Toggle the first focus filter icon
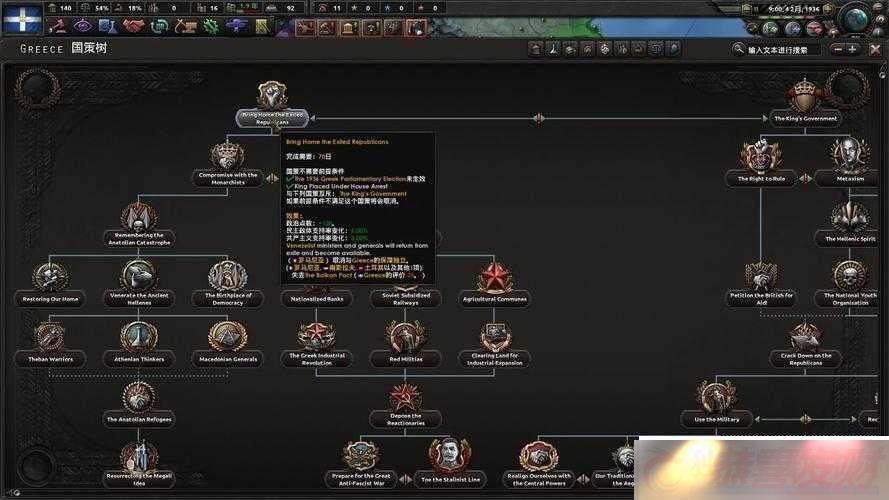The image size is (889, 500). tap(536, 49)
